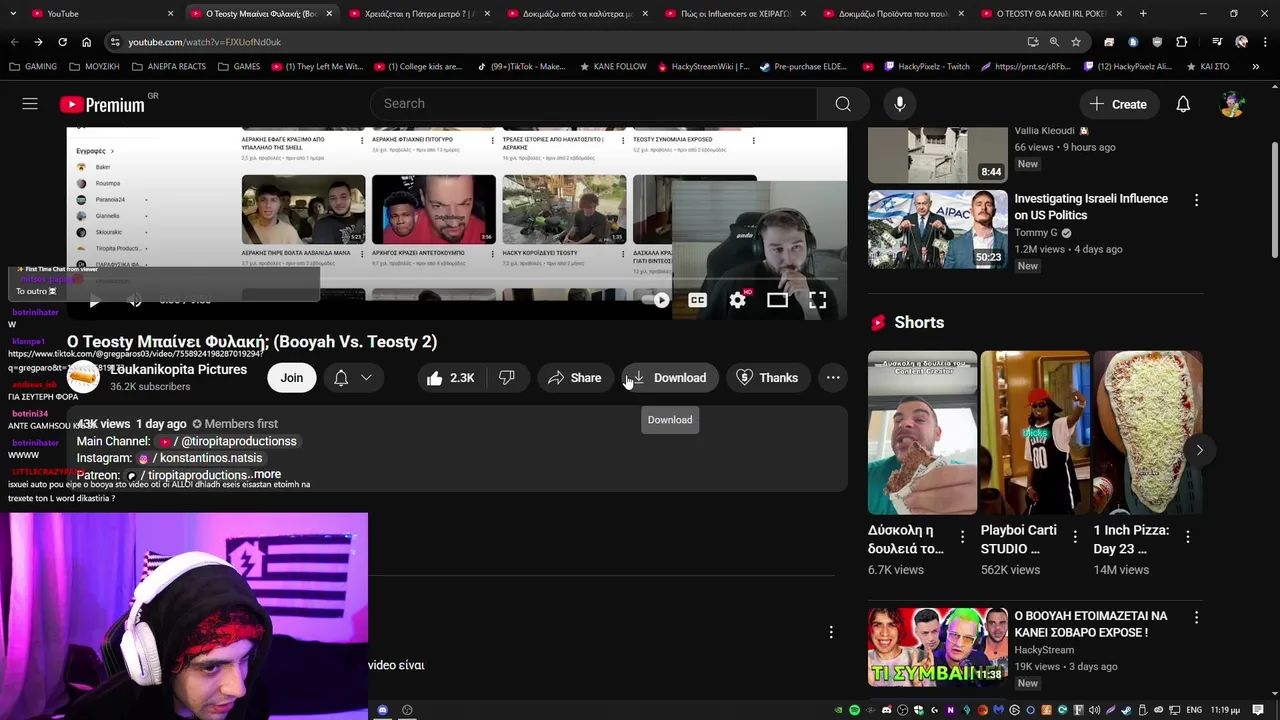Open Vallia Kleoudi video thumbnail 8:44
This screenshot has width=1280, height=720.
937,155
